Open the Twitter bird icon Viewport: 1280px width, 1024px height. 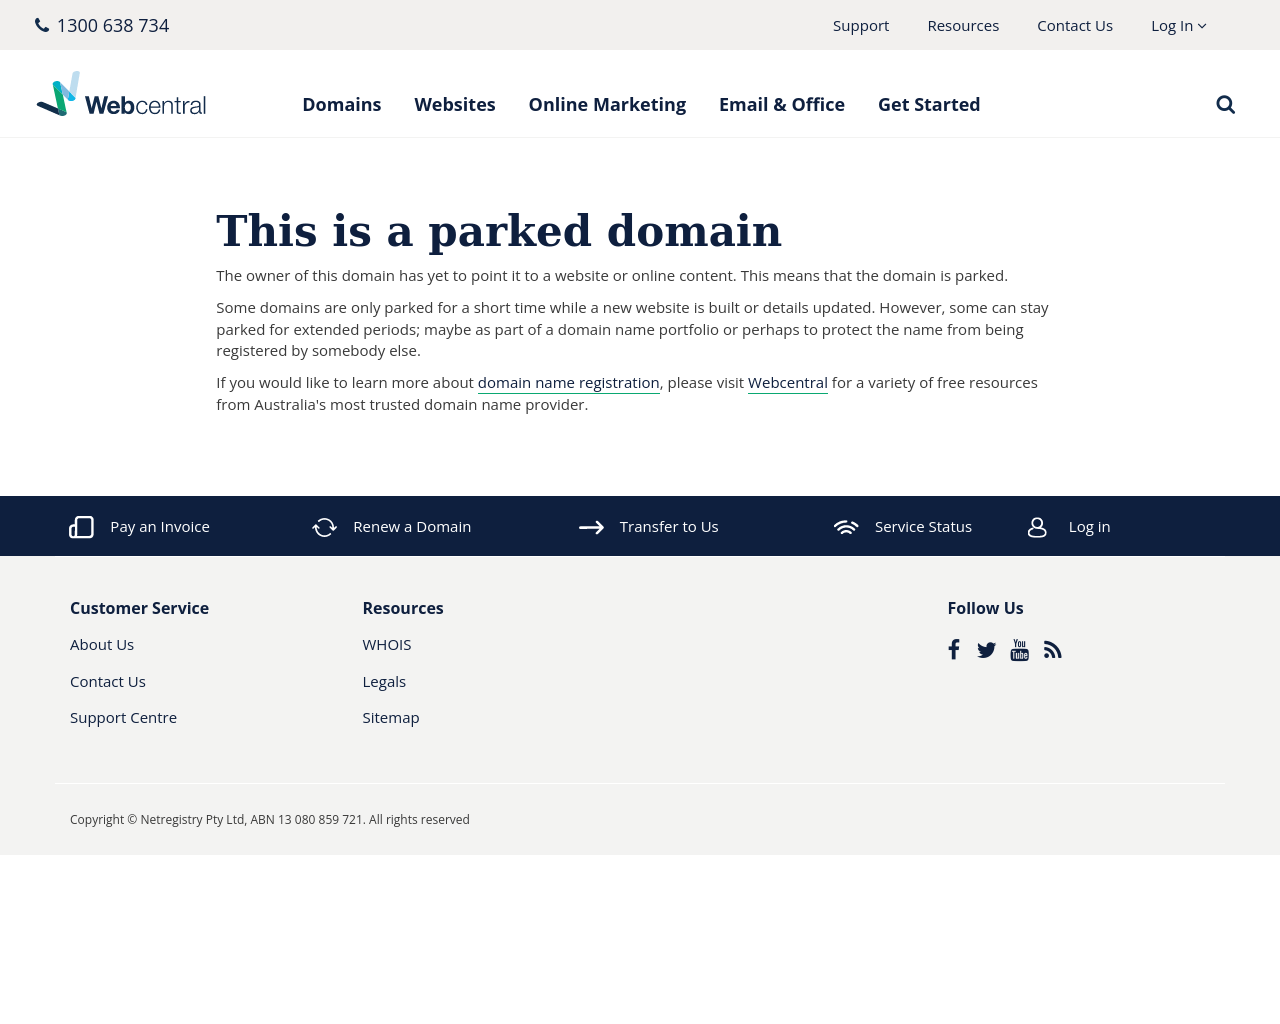pyautogui.click(x=986, y=650)
